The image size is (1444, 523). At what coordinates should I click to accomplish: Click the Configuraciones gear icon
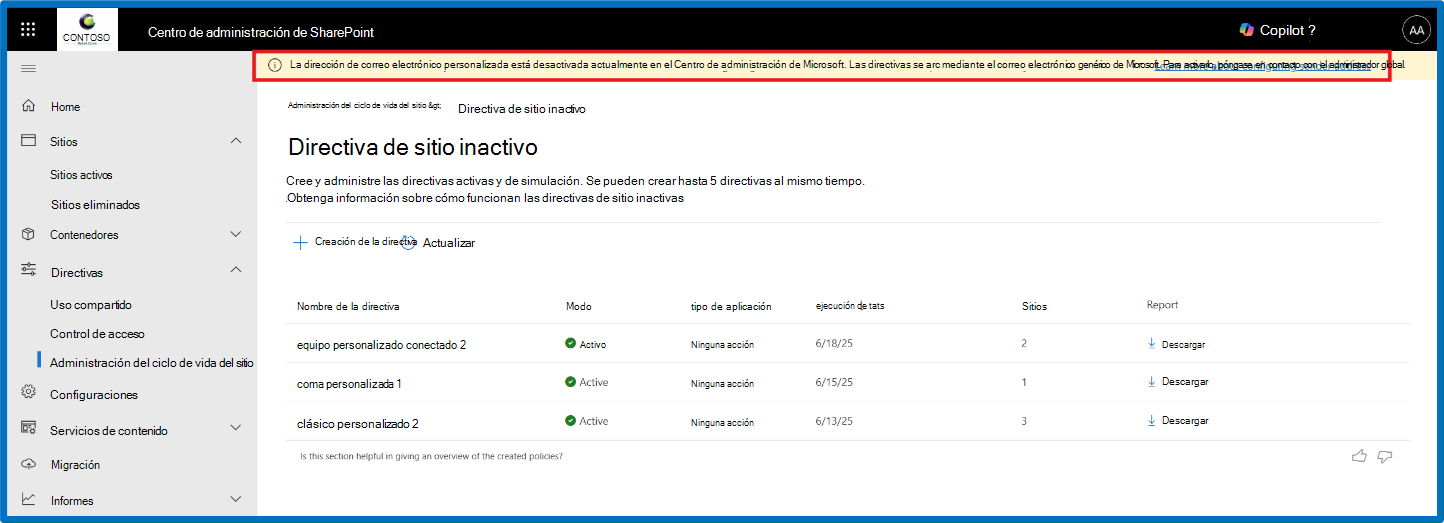pos(29,393)
